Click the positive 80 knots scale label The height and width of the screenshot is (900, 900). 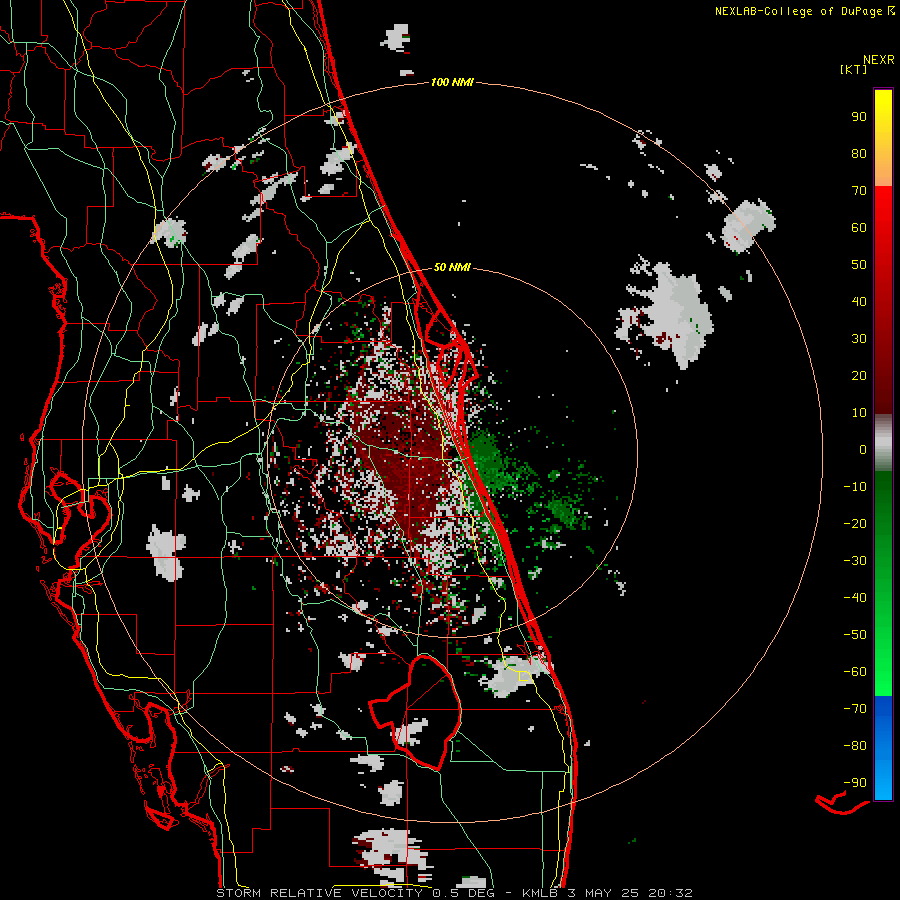[859, 153]
